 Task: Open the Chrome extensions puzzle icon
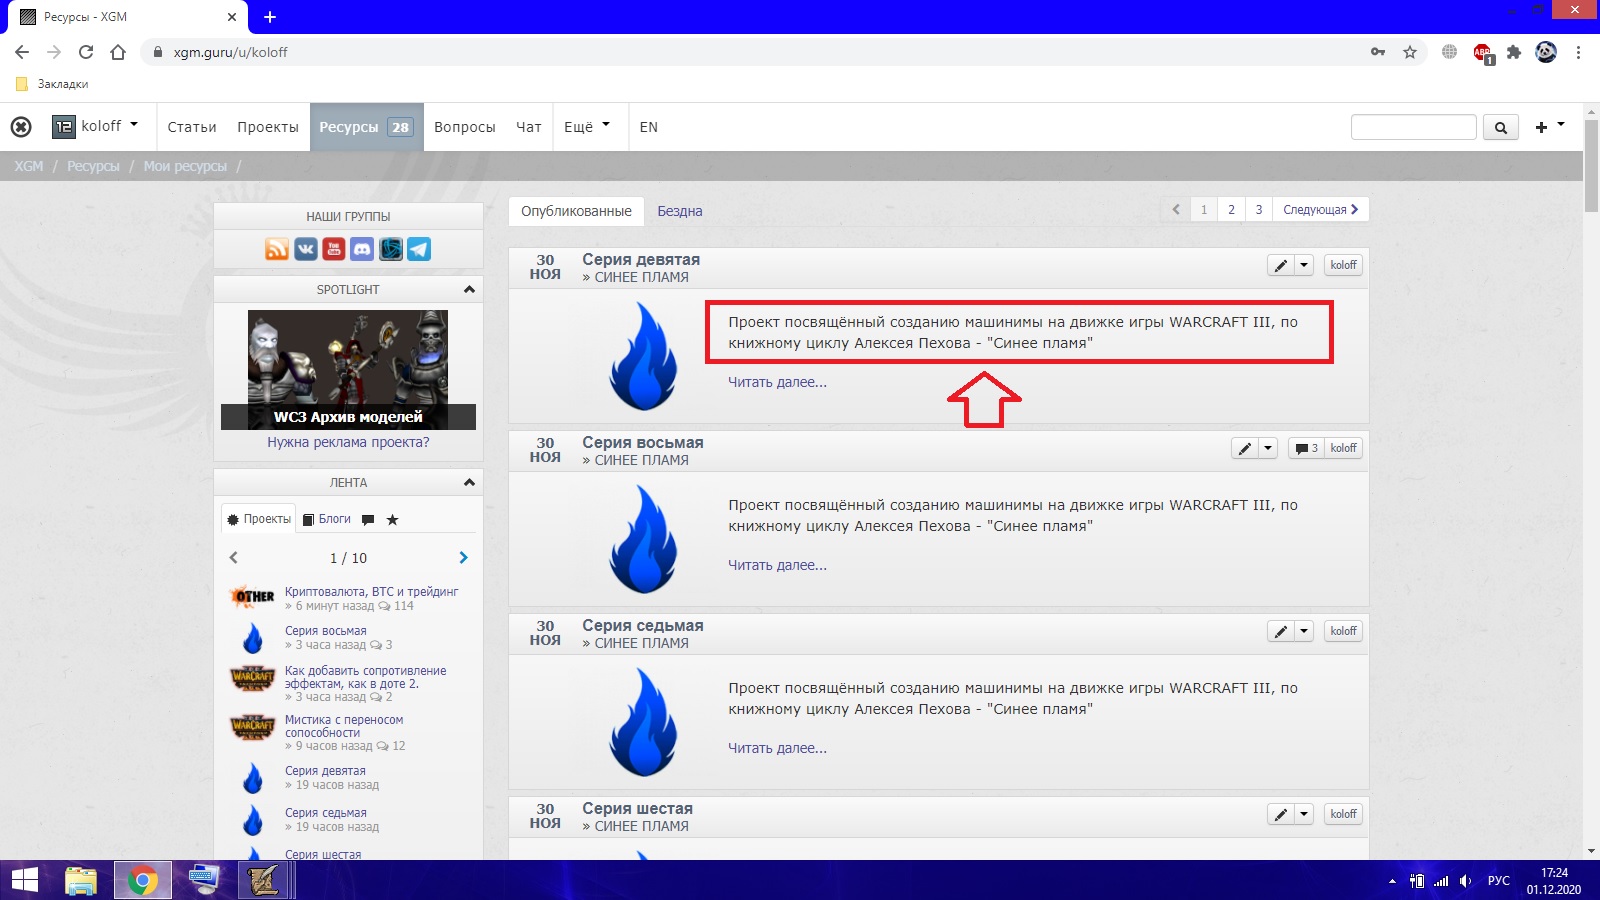point(1514,52)
